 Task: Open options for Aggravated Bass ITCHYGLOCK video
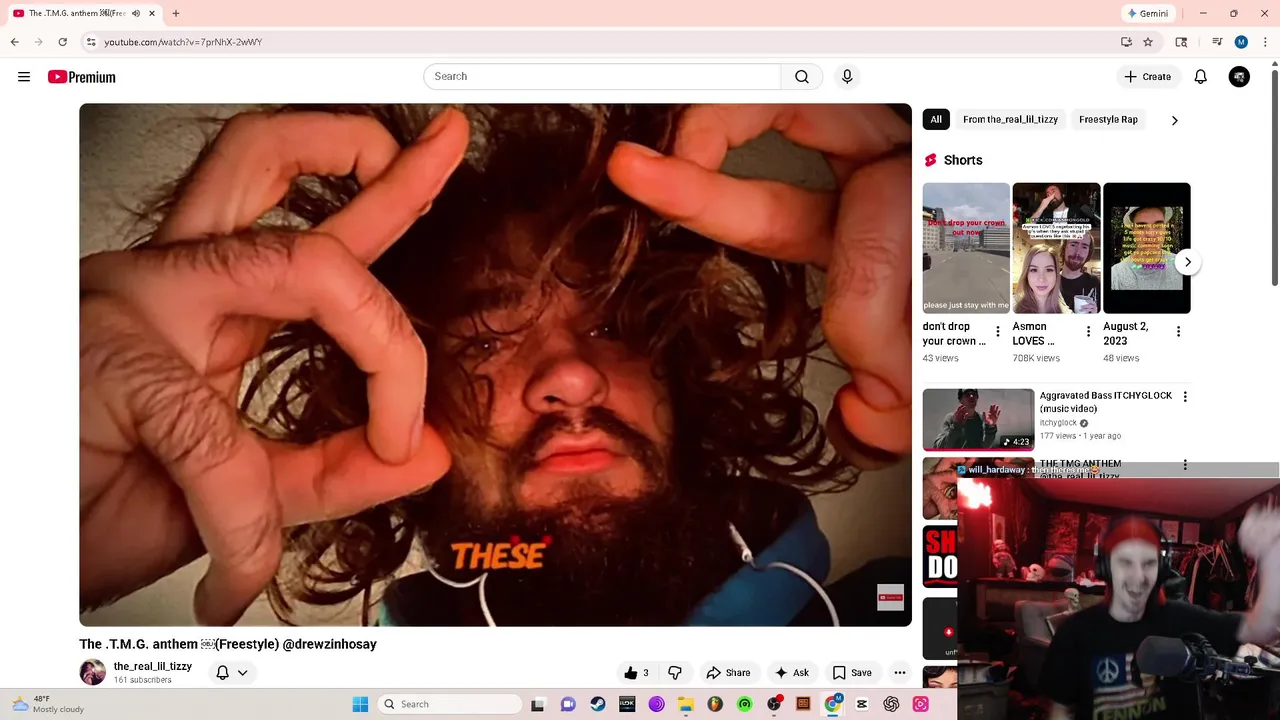(x=1185, y=397)
